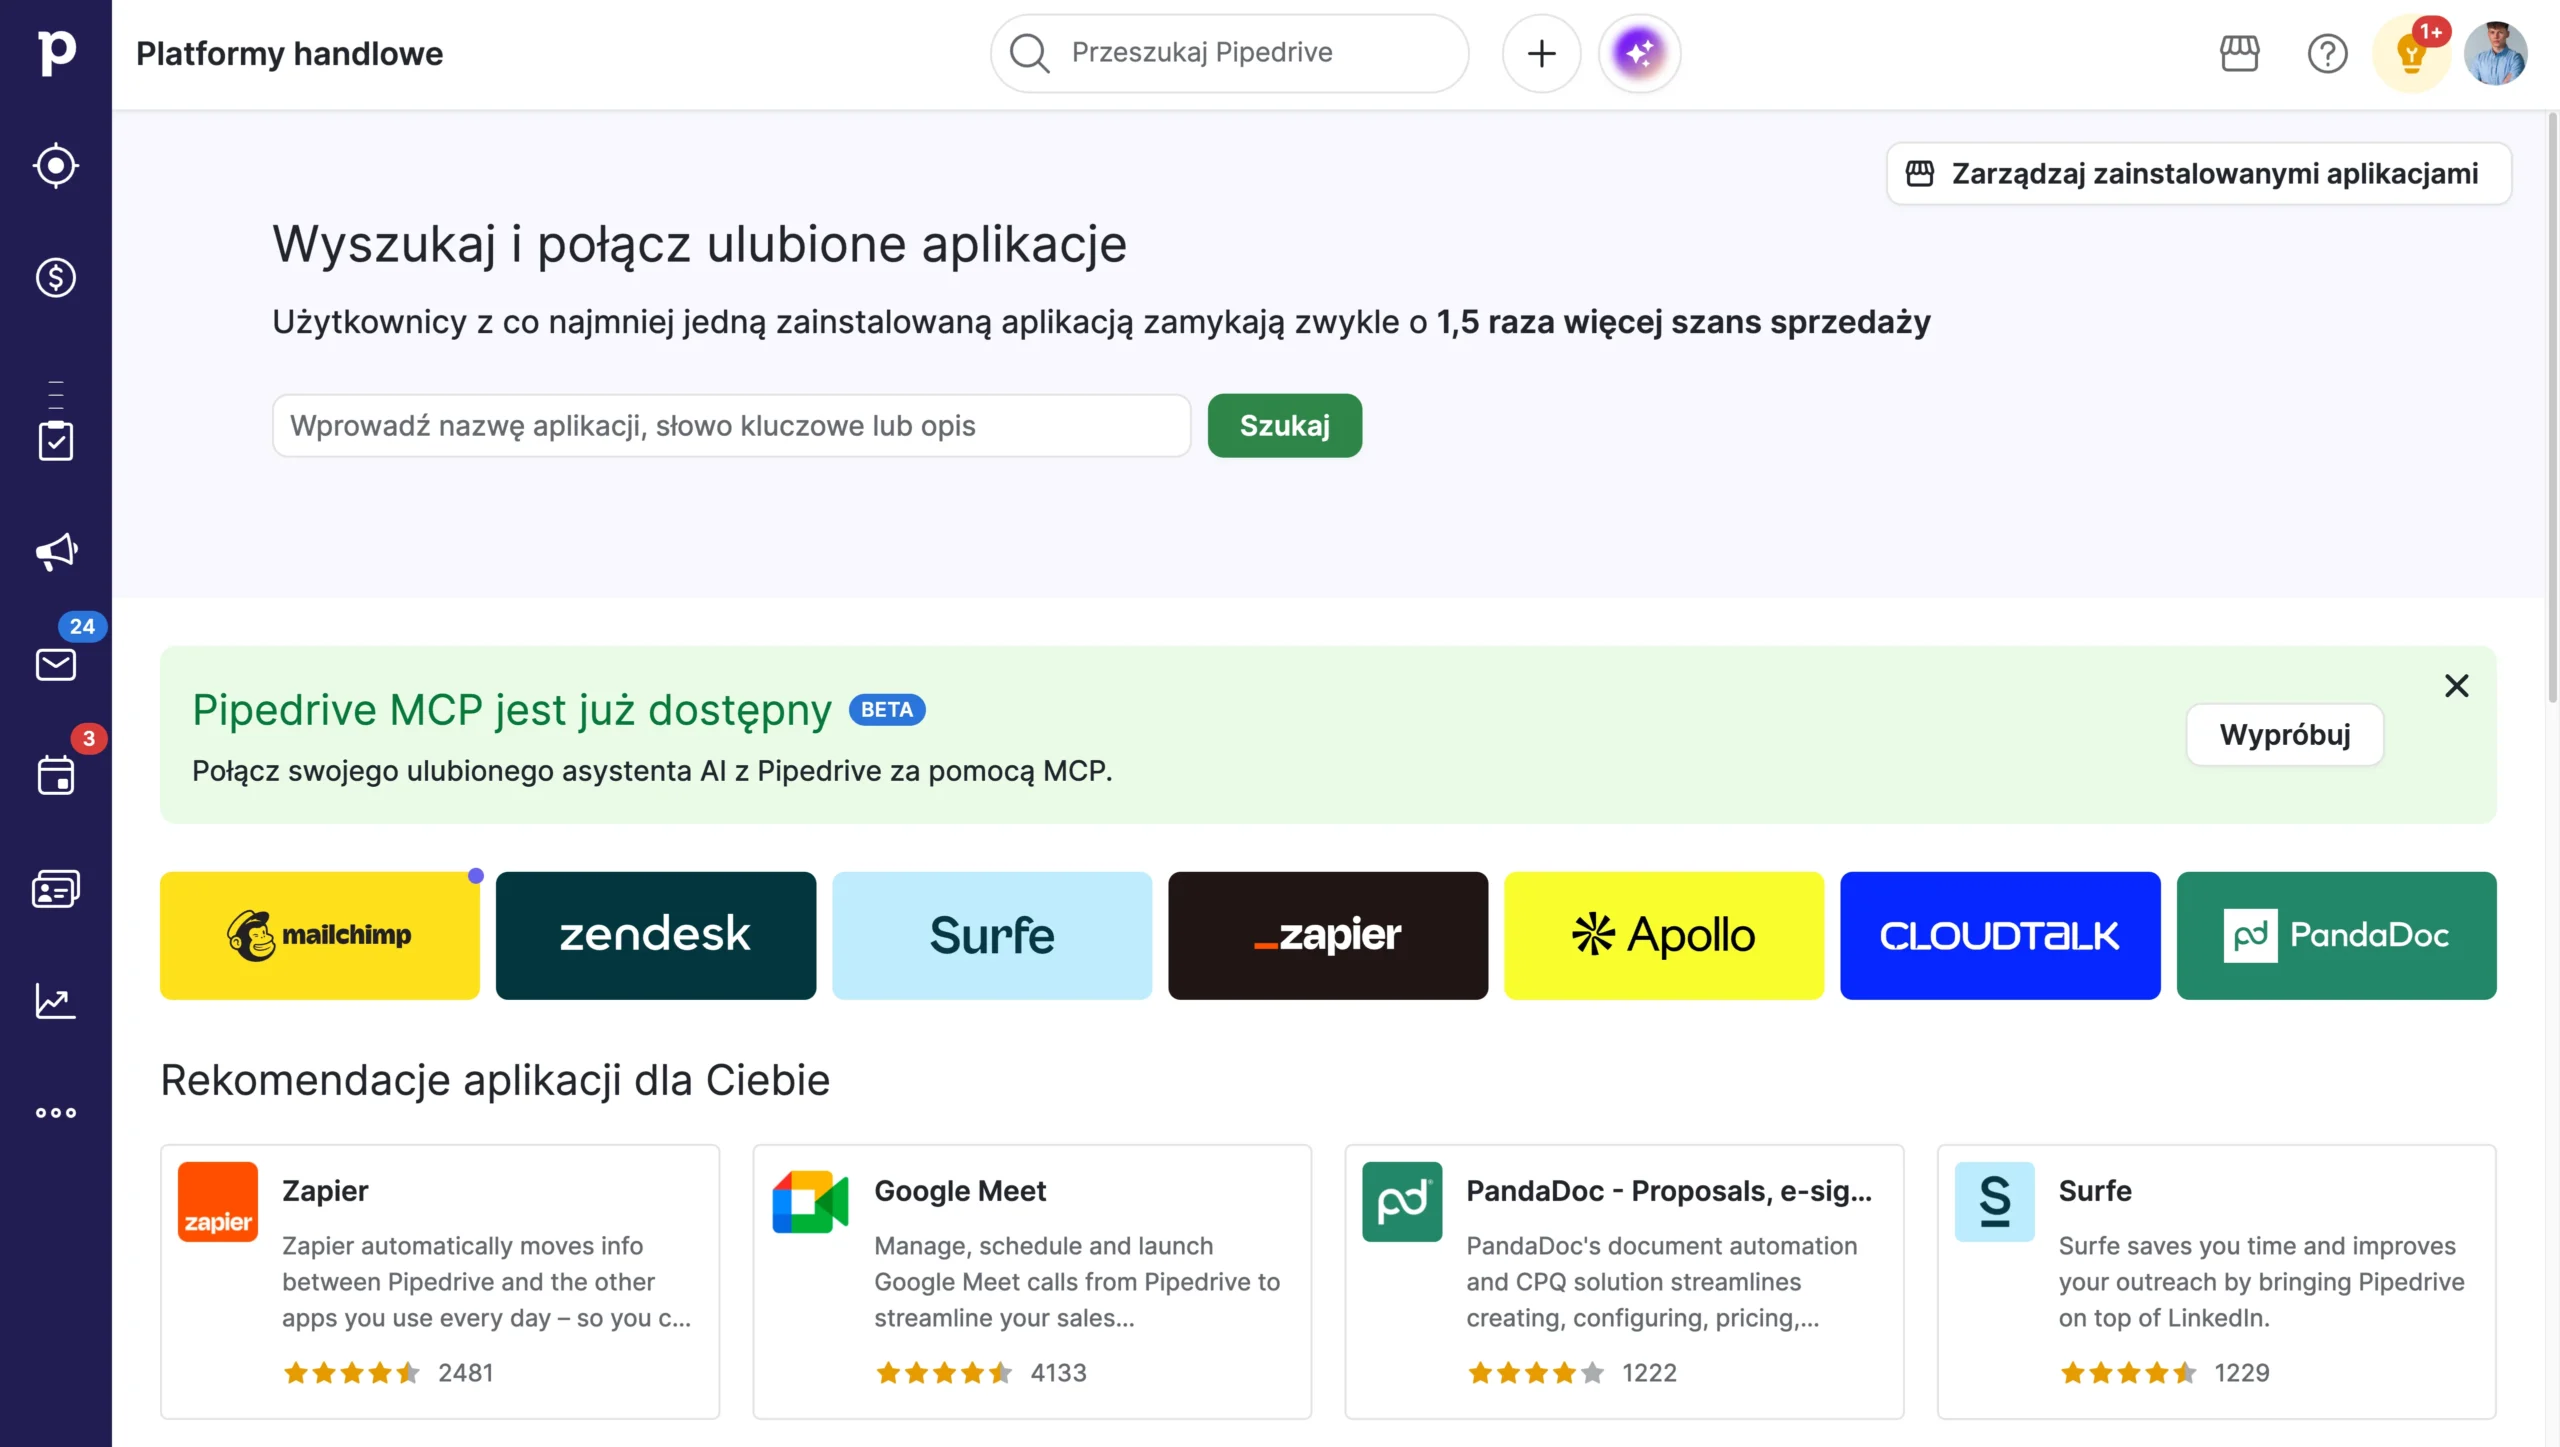Click Zarządzaj zainstalowanymi aplikacjami button
2560x1447 pixels.
click(x=2199, y=173)
